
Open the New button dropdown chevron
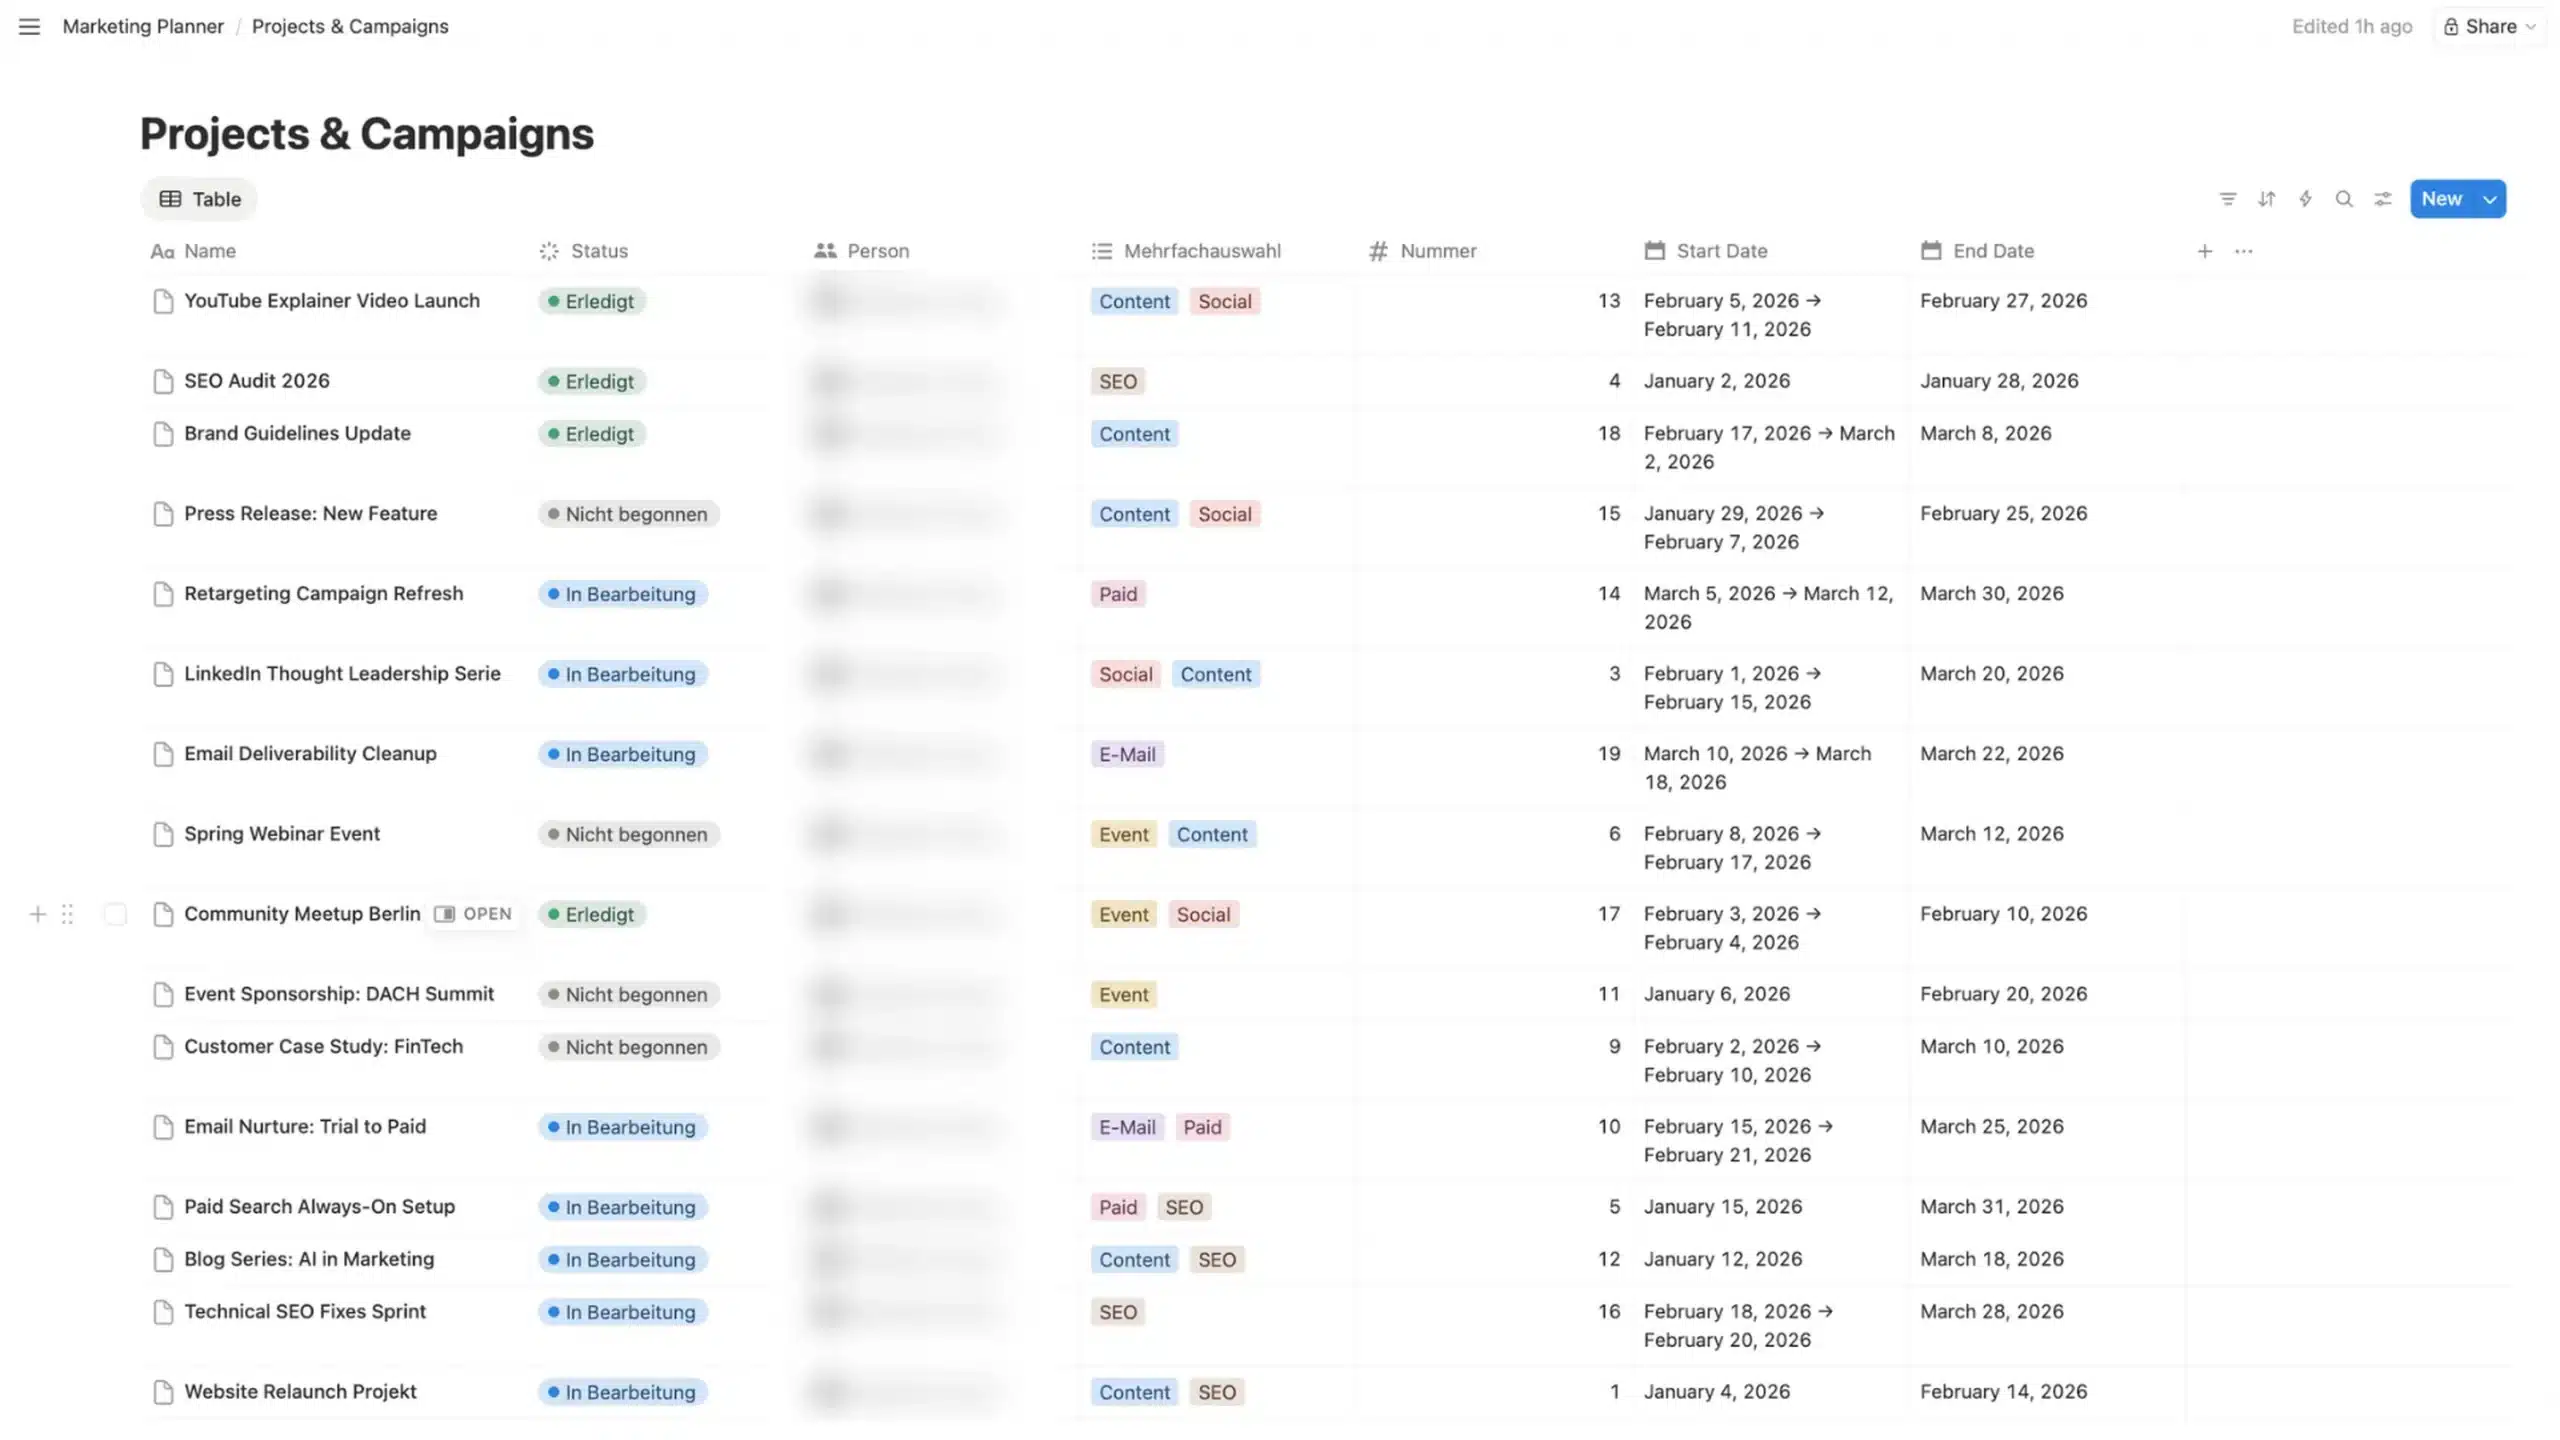(x=2489, y=198)
